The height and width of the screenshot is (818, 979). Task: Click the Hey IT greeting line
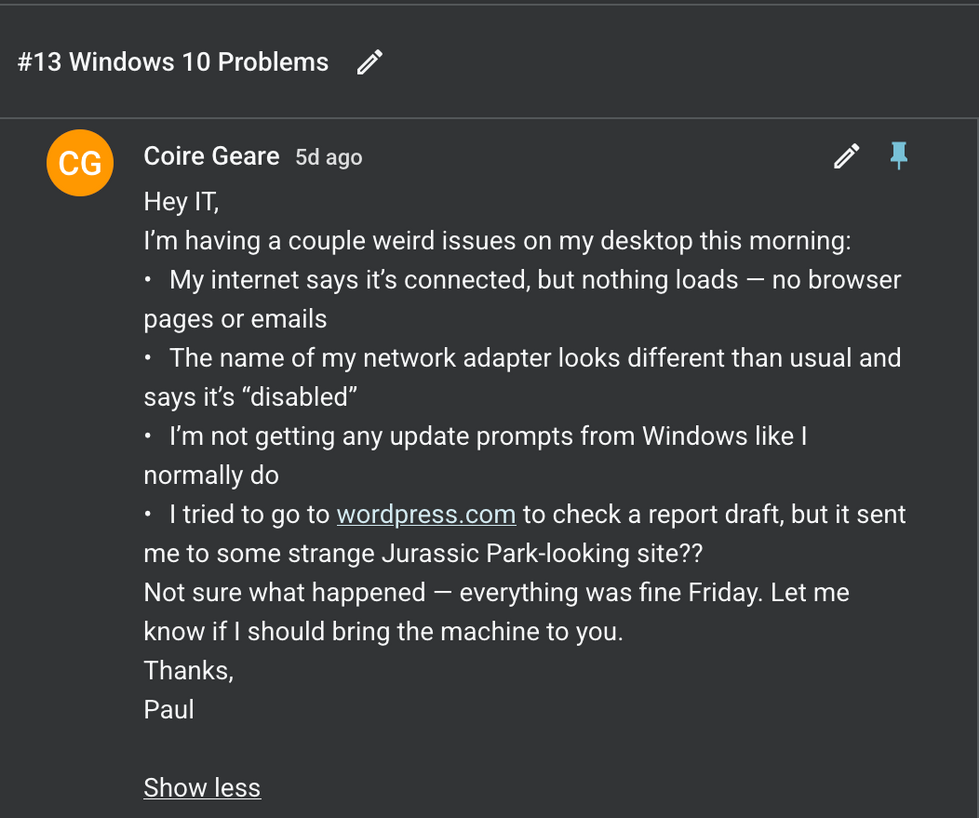click(x=181, y=201)
